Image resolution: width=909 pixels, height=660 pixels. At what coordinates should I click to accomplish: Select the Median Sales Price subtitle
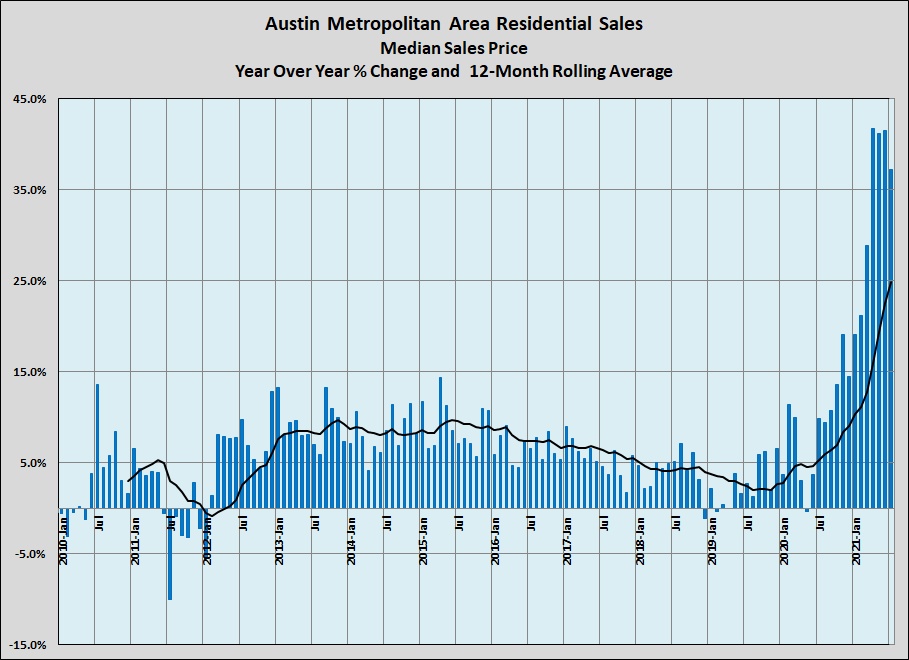click(x=454, y=47)
